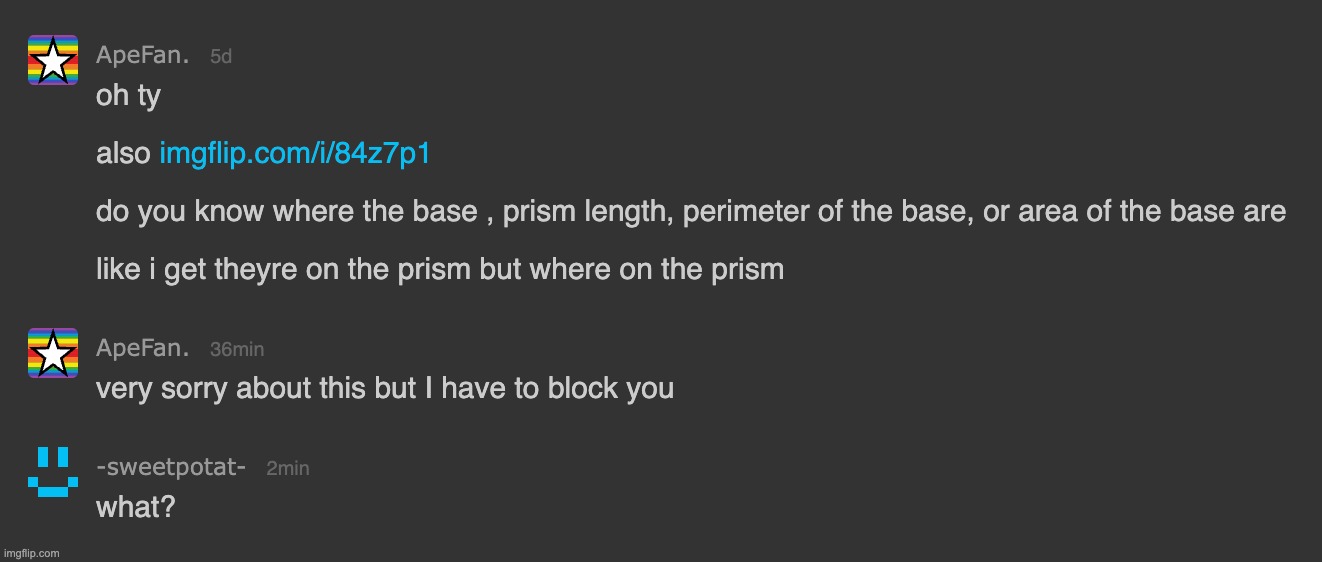Click the 2min timestamp

point(288,468)
